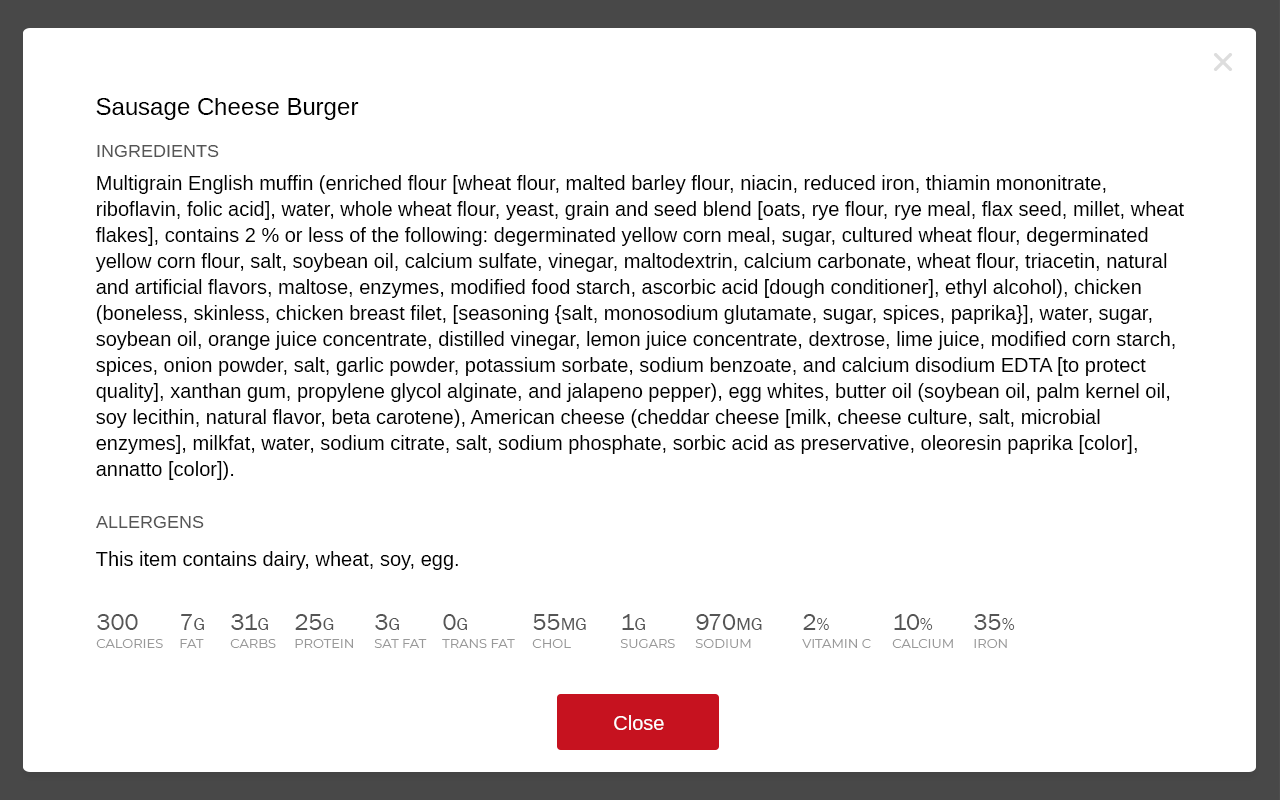
Task: Click the 55mg cholesterol value
Action: click(559, 622)
